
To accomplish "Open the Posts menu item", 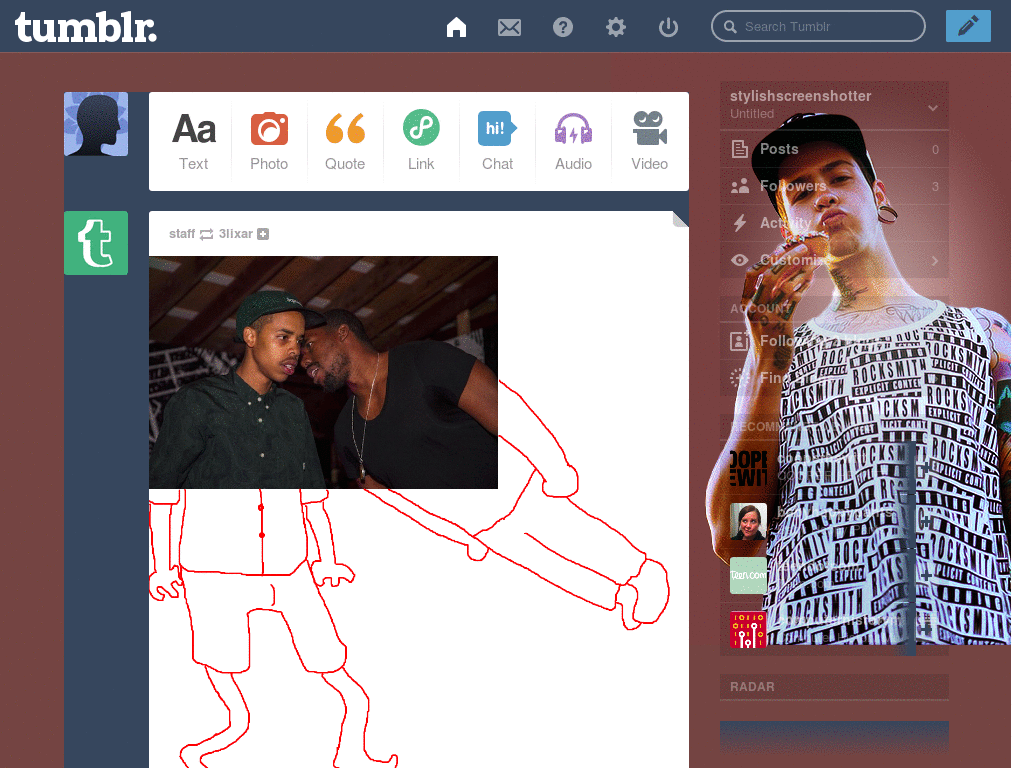I will (x=834, y=149).
